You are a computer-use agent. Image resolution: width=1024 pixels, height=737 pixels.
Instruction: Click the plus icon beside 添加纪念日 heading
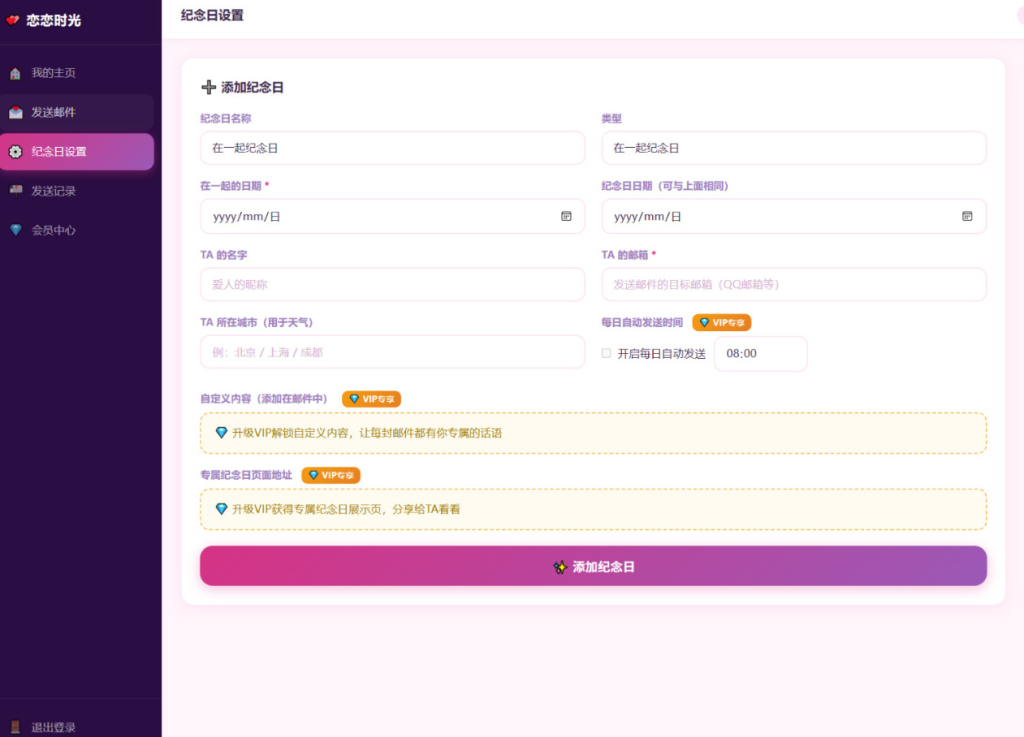tap(208, 87)
